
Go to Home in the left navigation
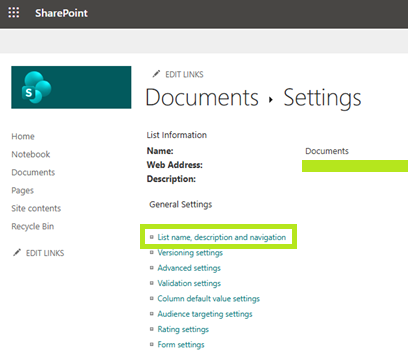coord(23,136)
